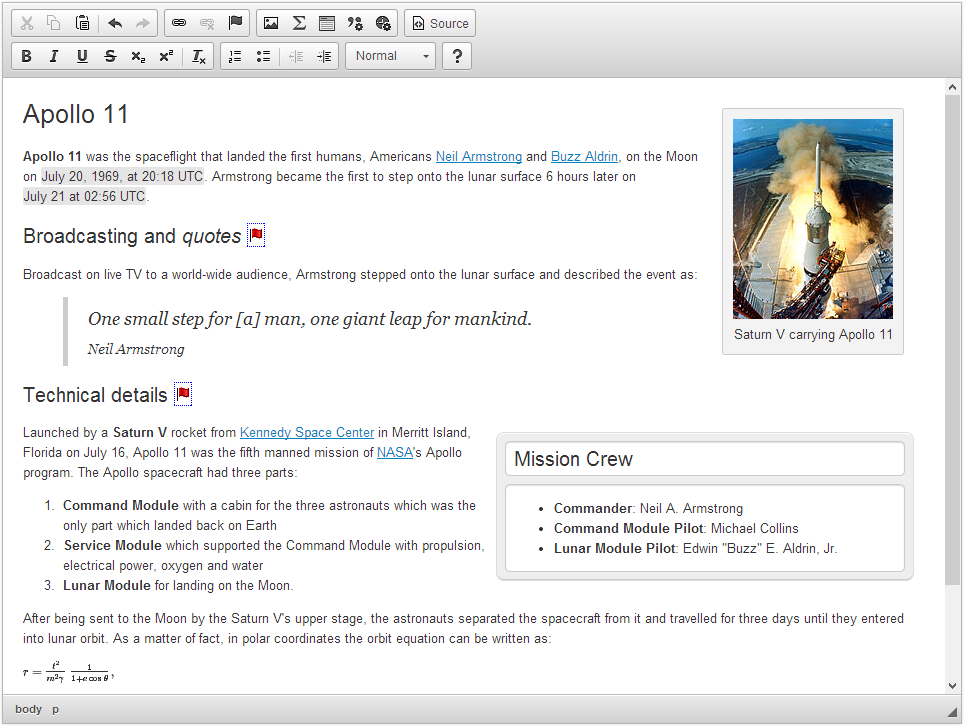Select the orbit equation math formula

(x=69, y=672)
